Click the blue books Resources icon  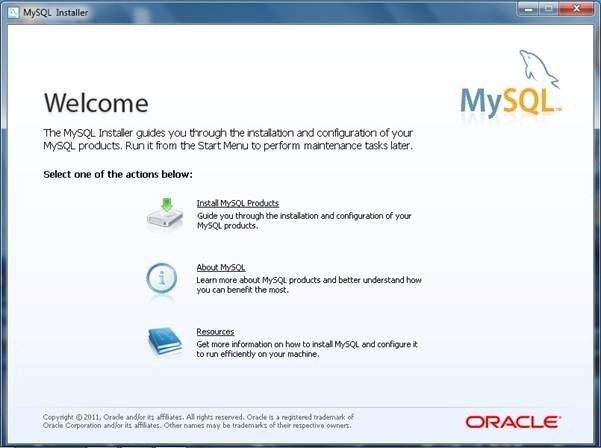(165, 341)
